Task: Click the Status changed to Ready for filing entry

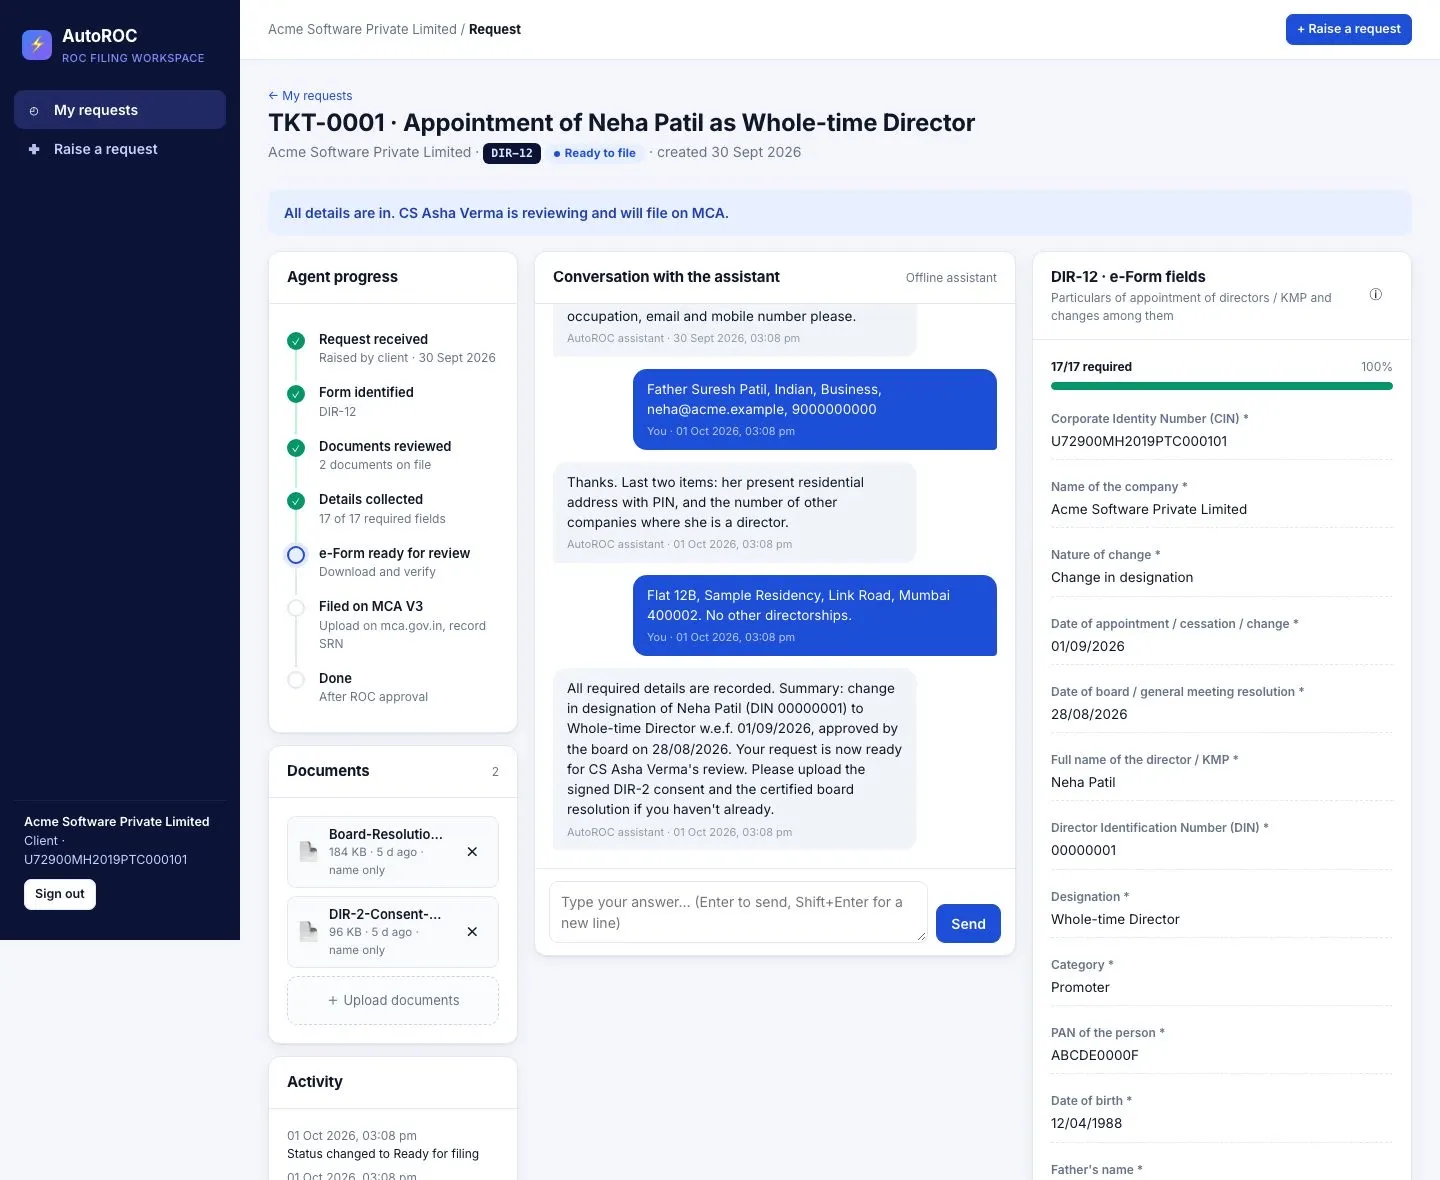Action: (x=383, y=1154)
